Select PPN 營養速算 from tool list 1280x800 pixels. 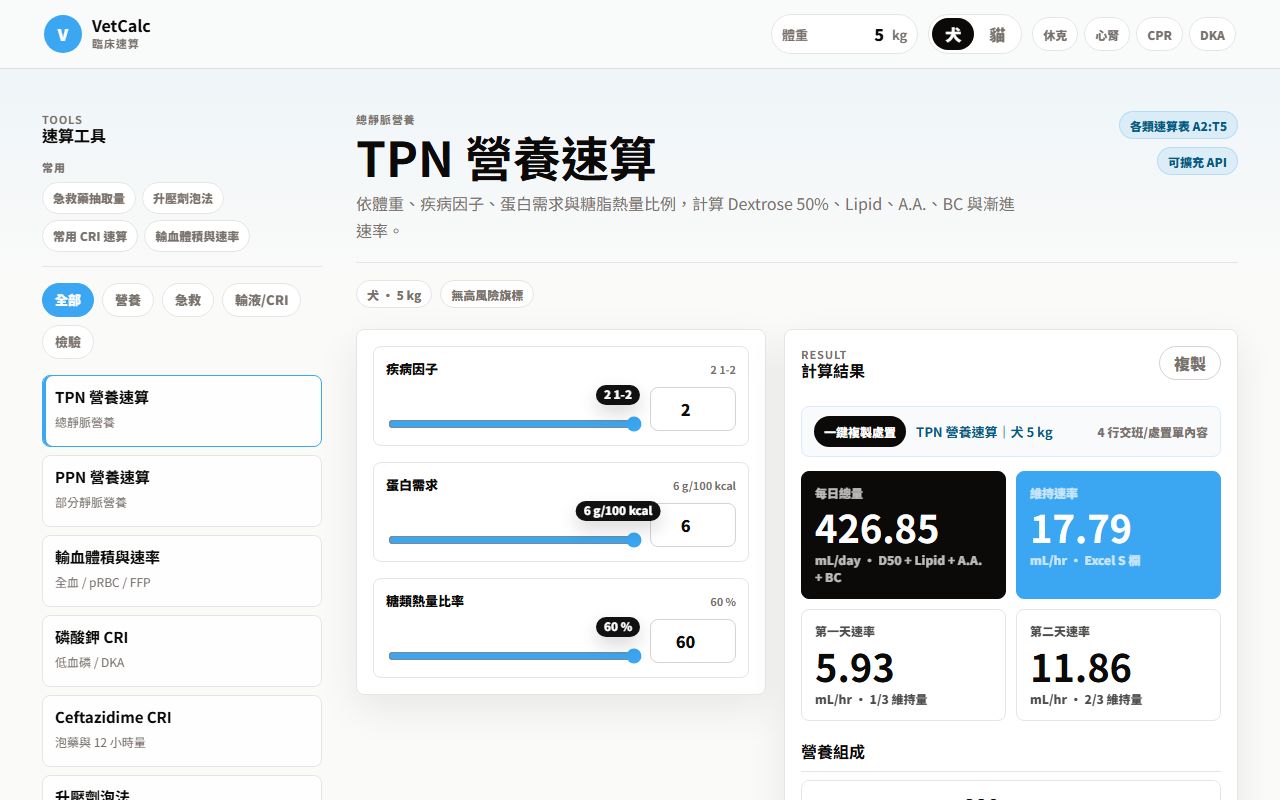pos(182,490)
